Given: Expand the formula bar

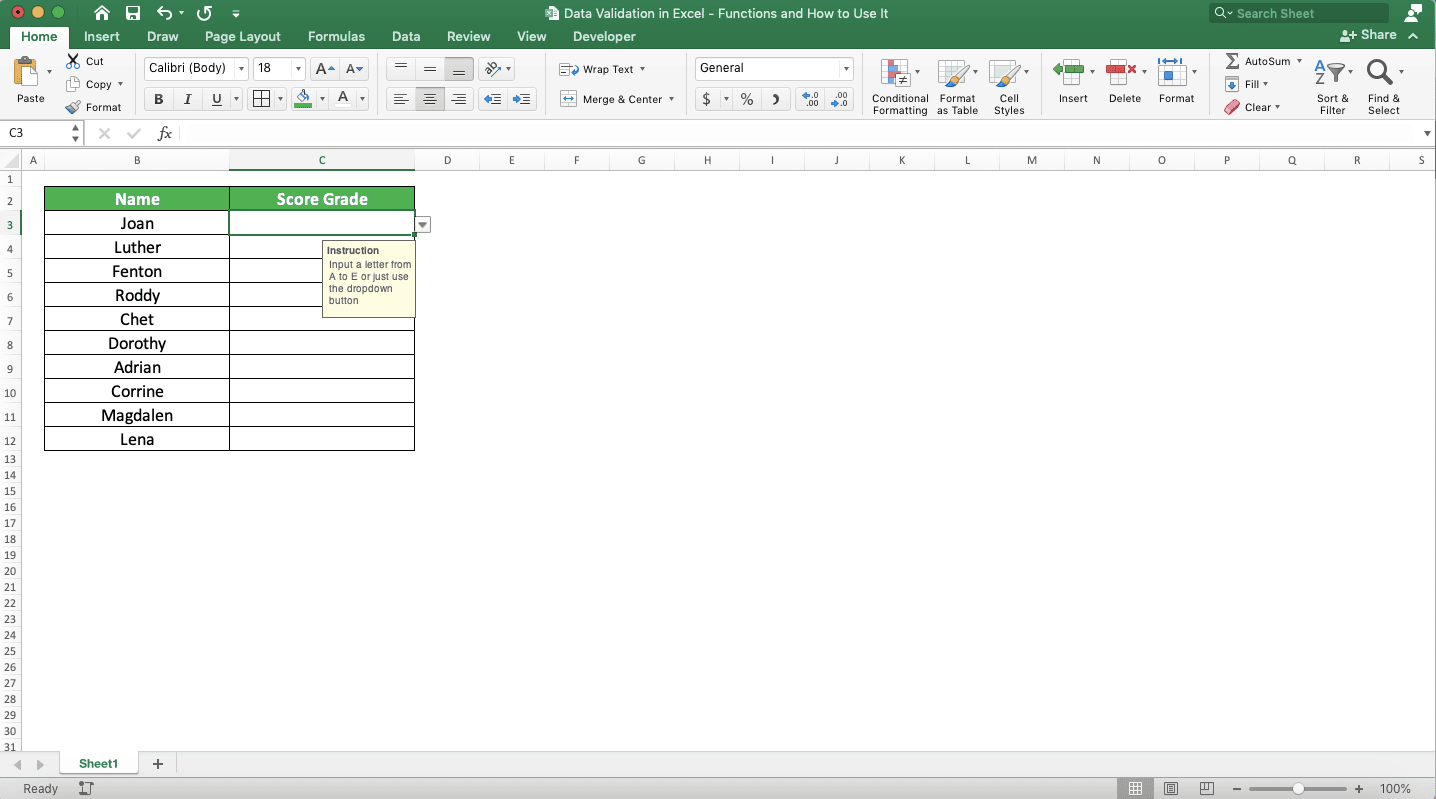Looking at the screenshot, I should 1427,133.
